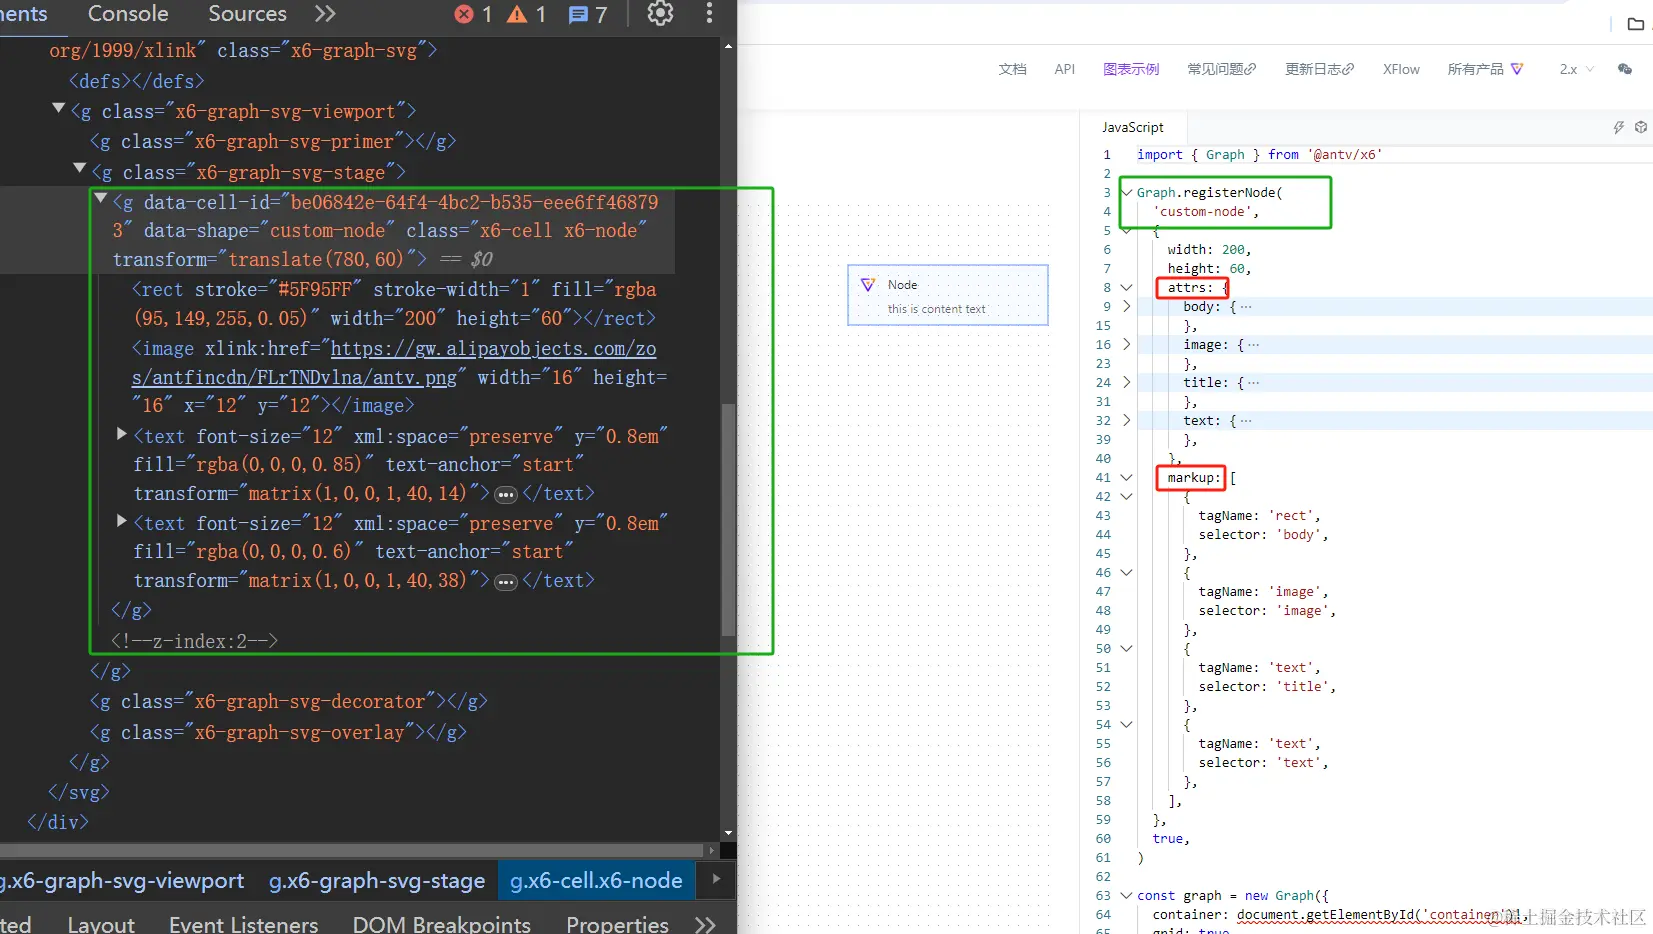Switch to the Console tab
Screen dimensions: 1653x934
pyautogui.click(x=128, y=14)
